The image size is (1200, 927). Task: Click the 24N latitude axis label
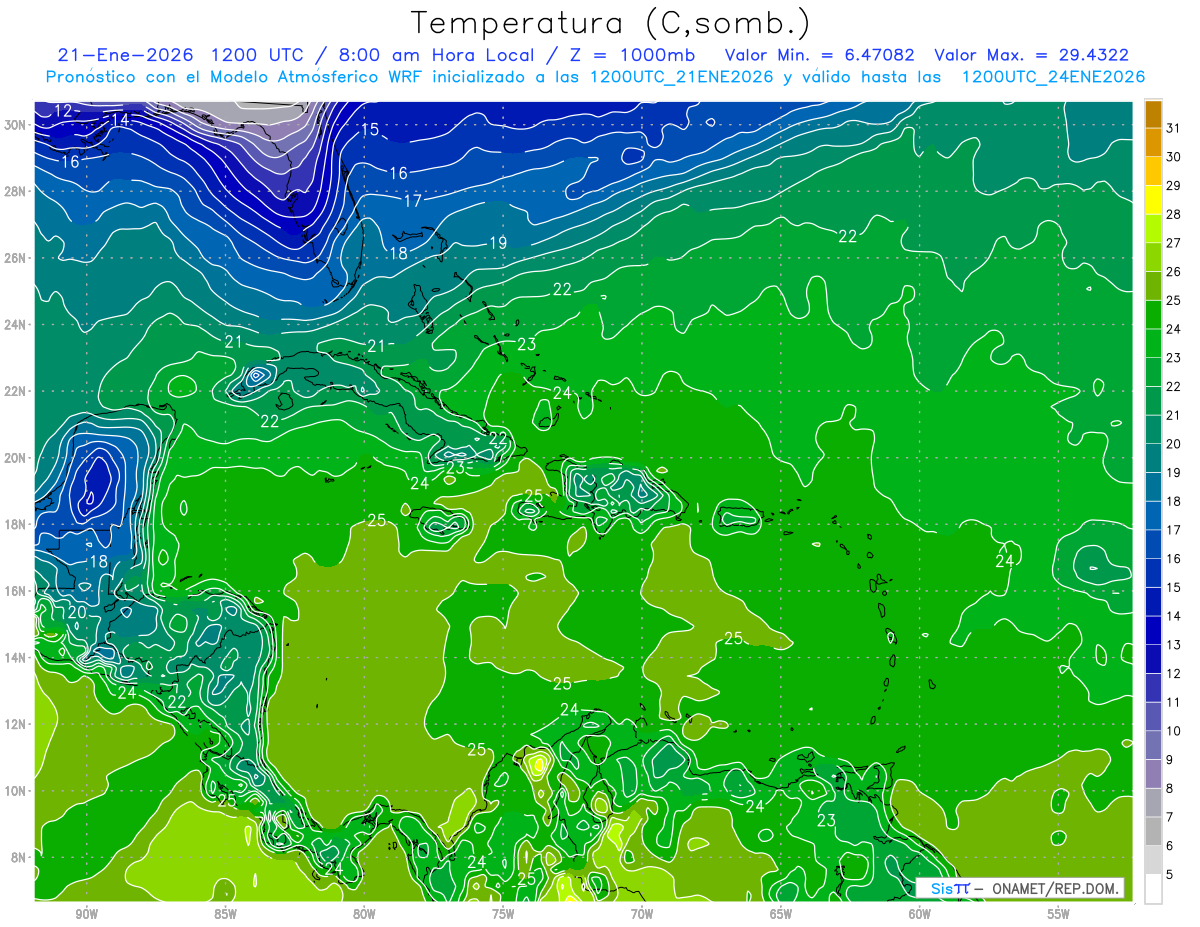pyautogui.click(x=16, y=325)
